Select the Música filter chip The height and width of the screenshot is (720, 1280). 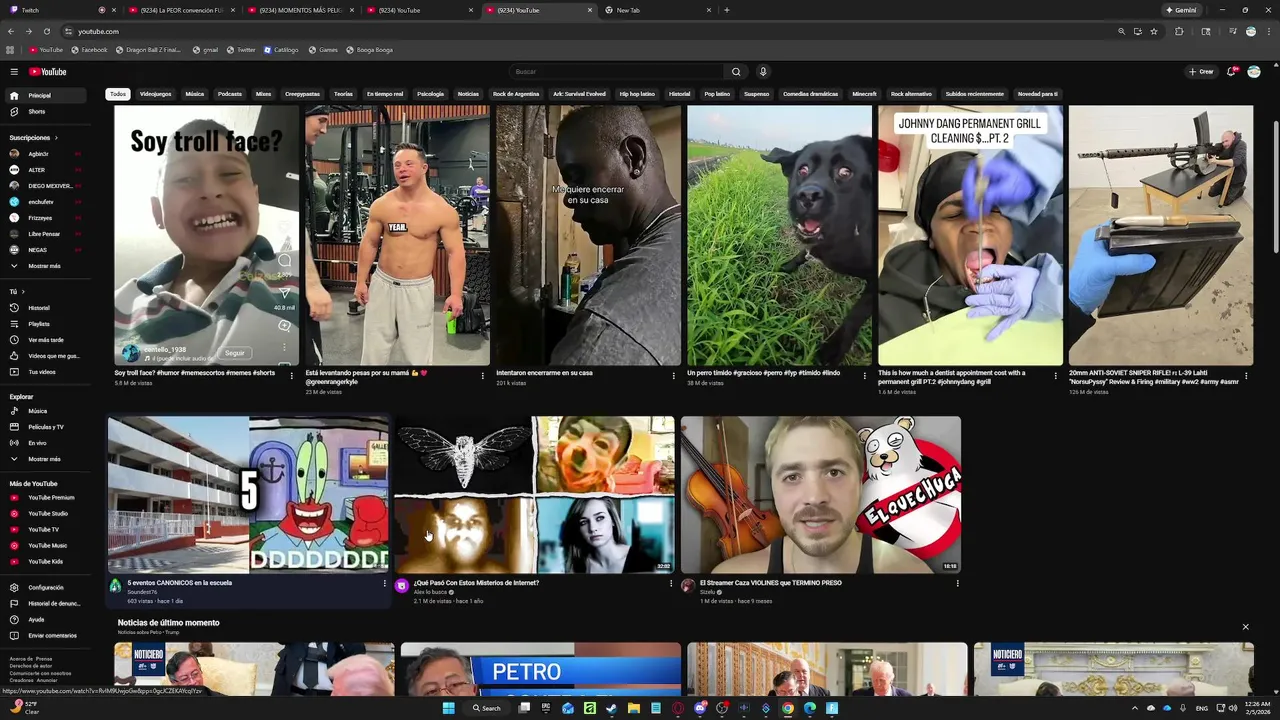tap(195, 94)
